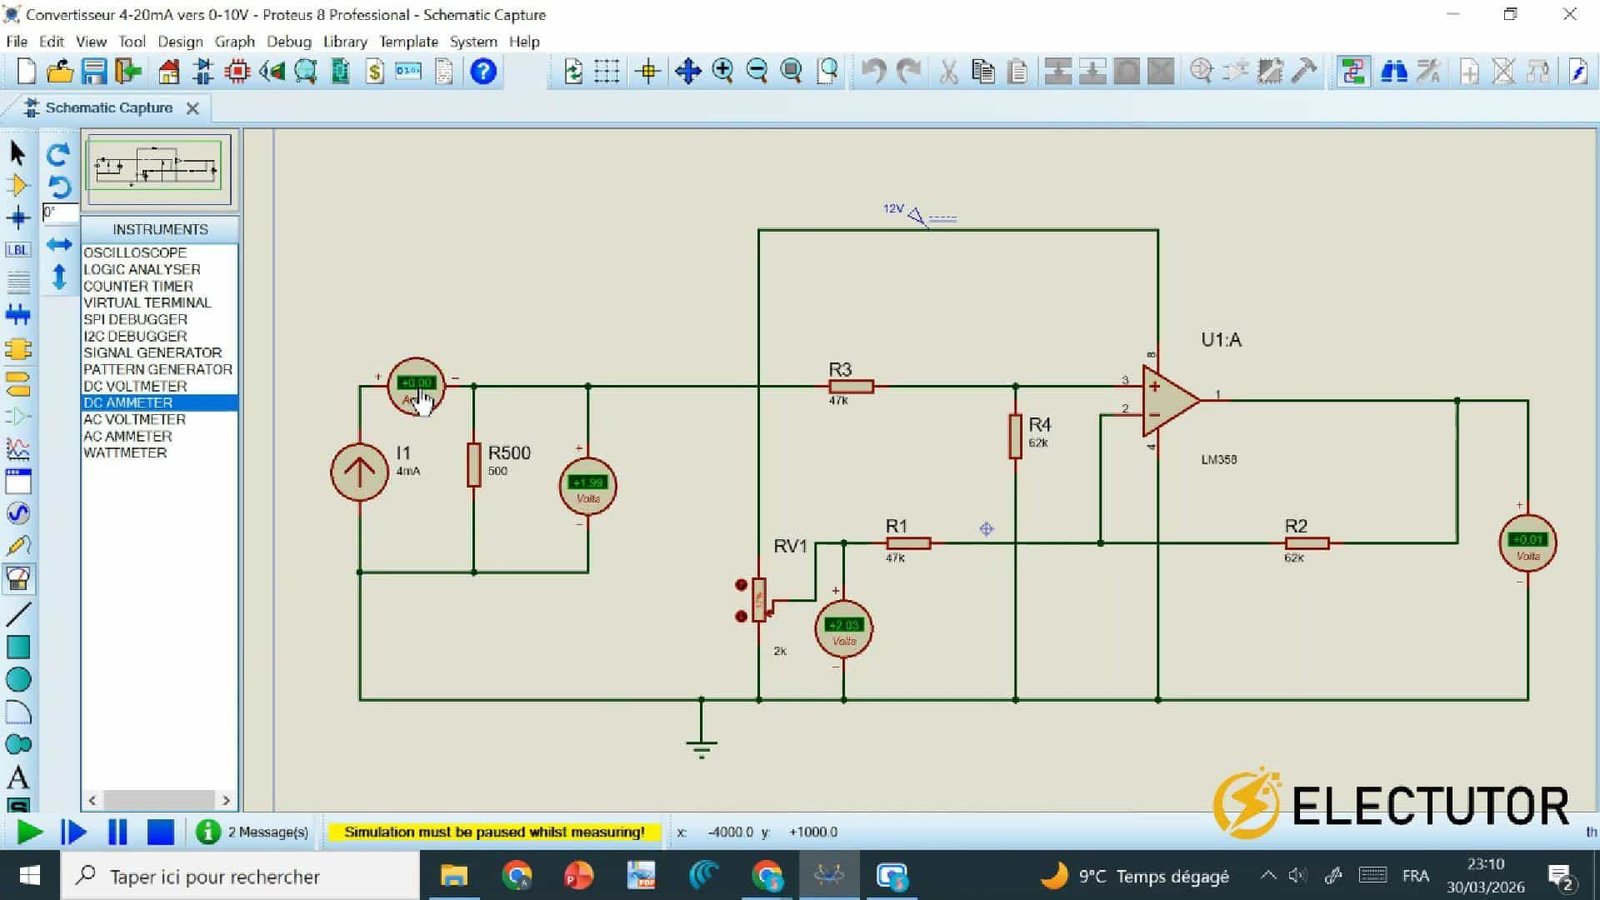Pause the running simulation
This screenshot has width=1600, height=900.
117,831
